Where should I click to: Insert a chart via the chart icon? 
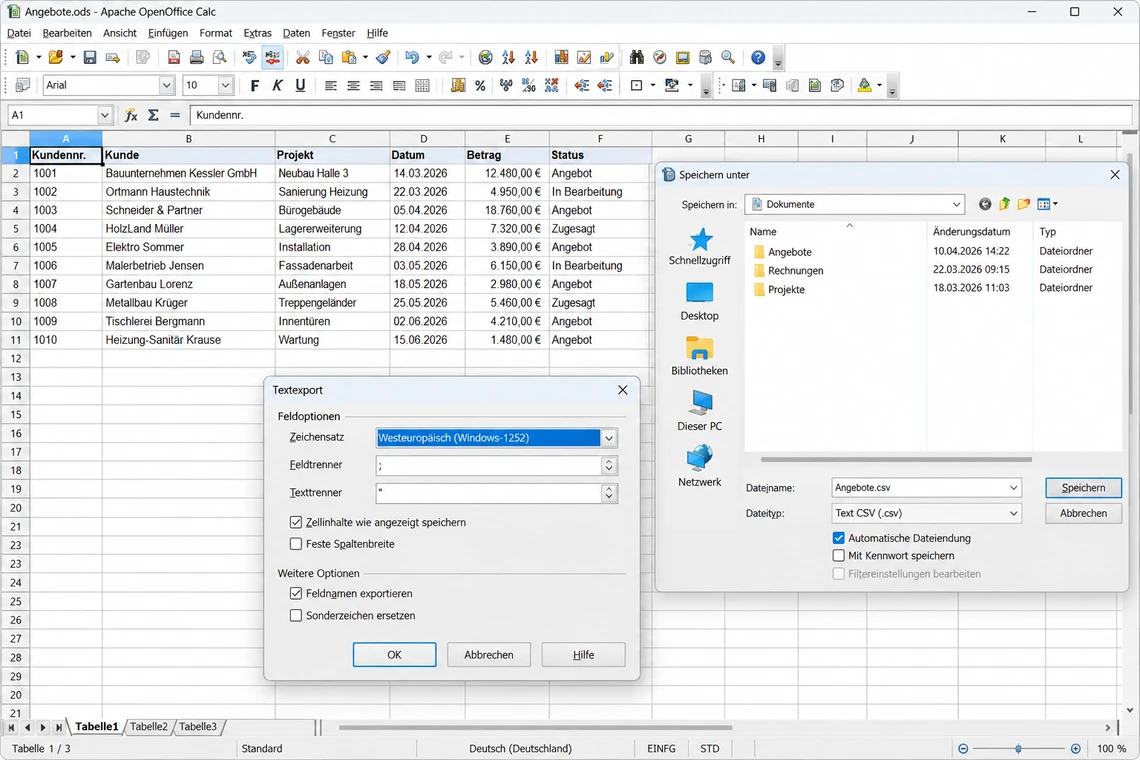[x=561, y=57]
